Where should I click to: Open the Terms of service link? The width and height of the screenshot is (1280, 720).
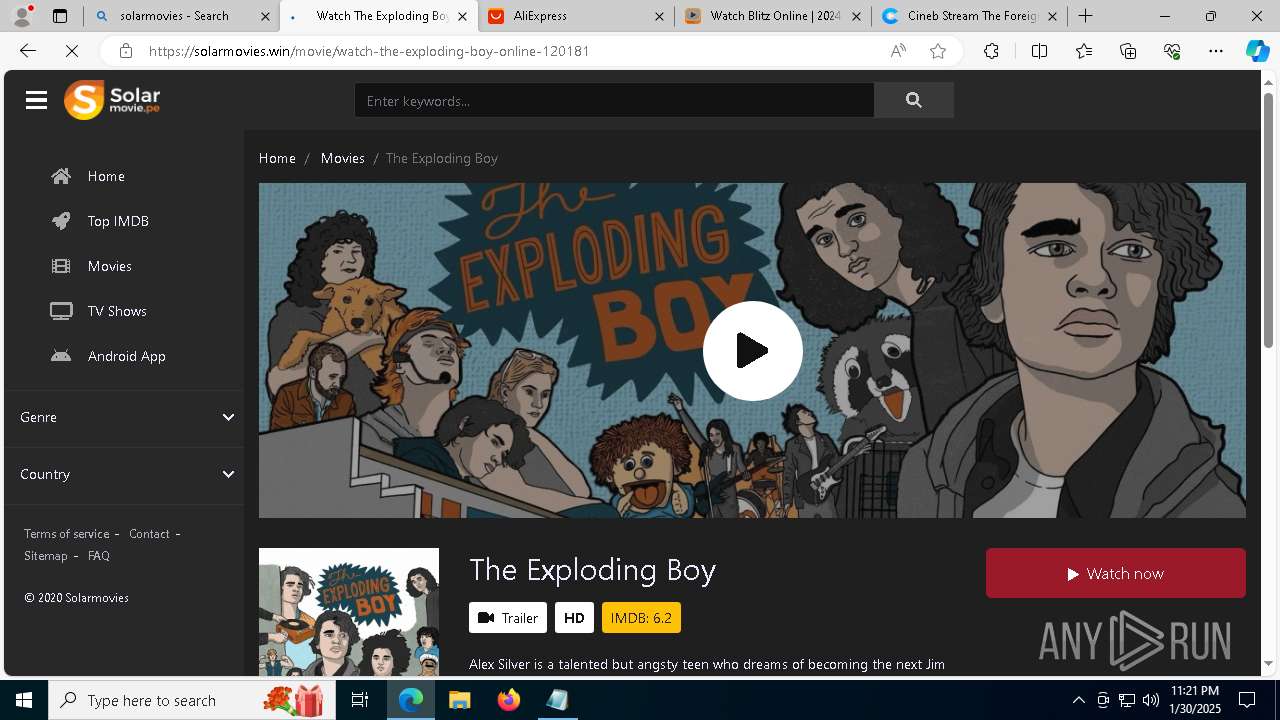pos(66,534)
